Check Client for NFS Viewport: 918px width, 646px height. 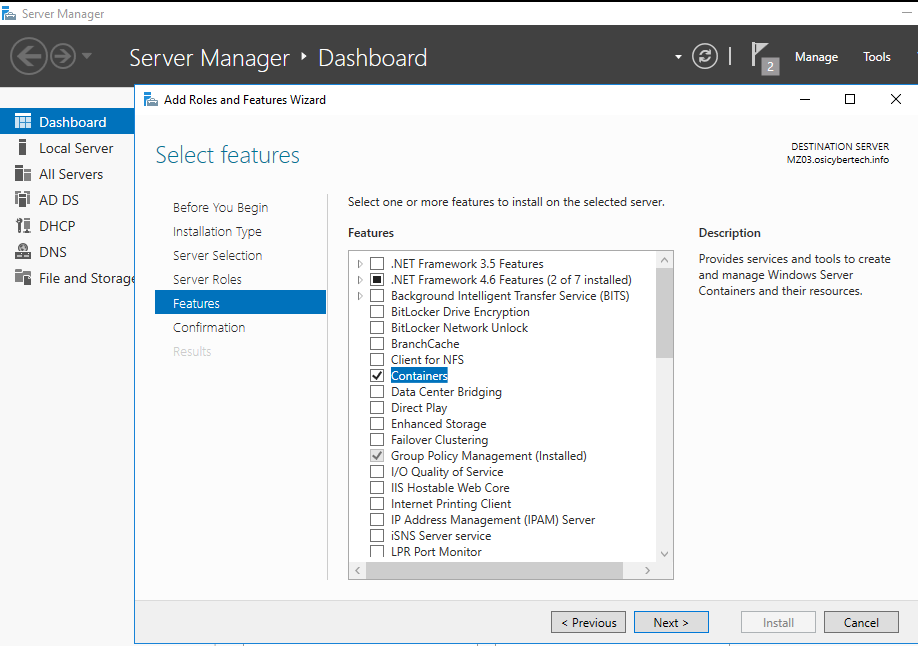pos(377,360)
